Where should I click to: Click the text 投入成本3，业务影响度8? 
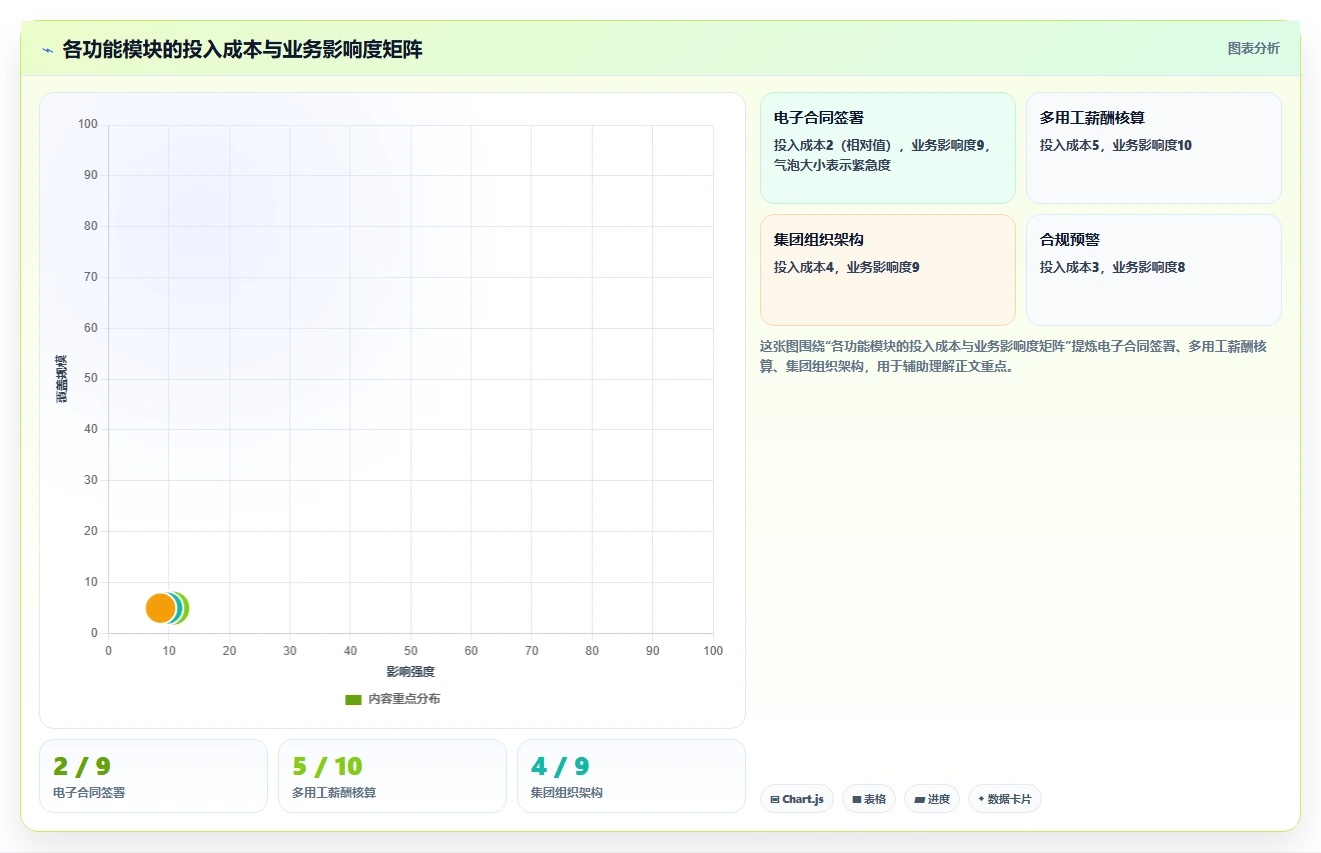(x=1112, y=267)
